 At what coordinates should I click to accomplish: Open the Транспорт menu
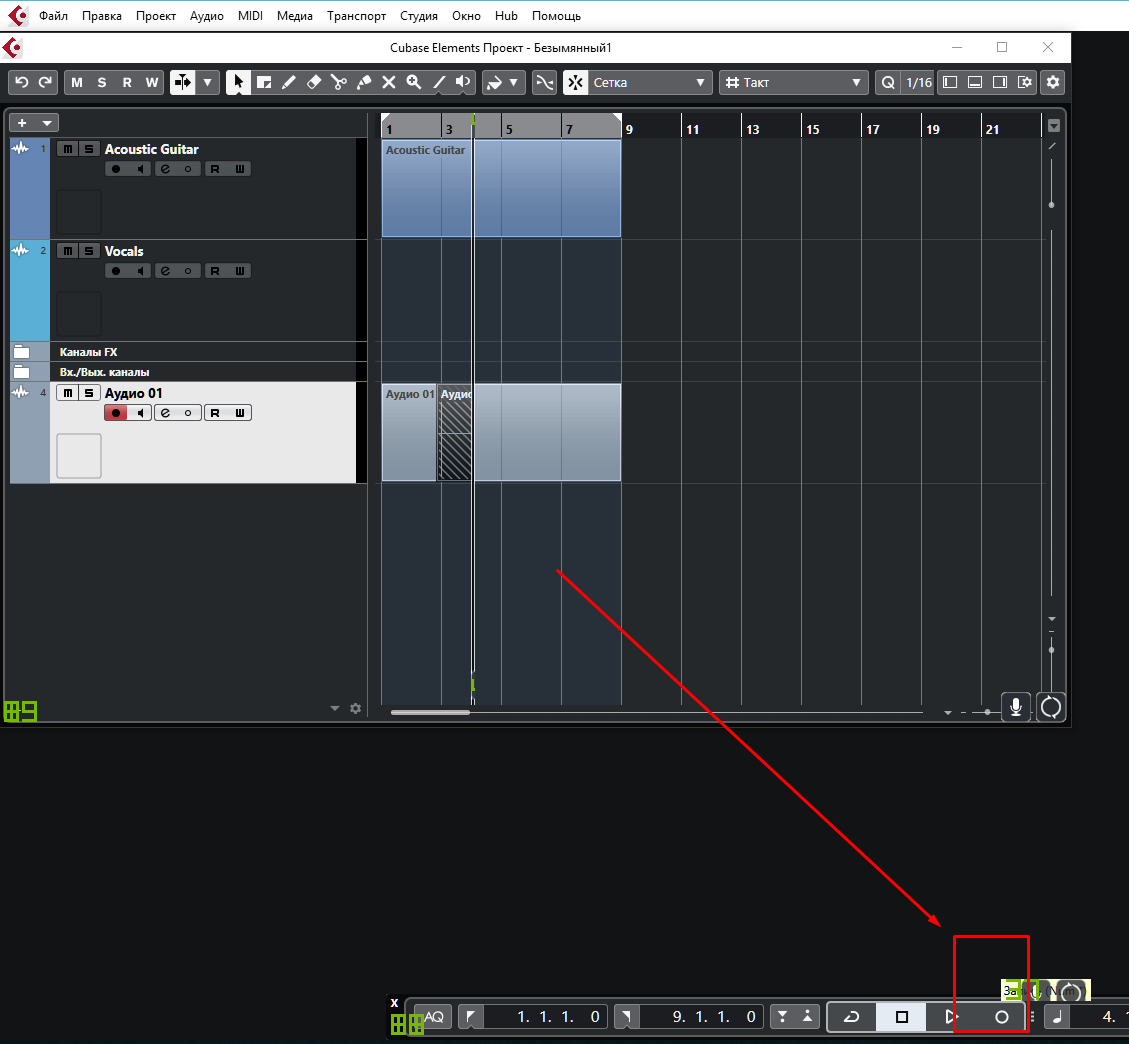click(x=357, y=16)
